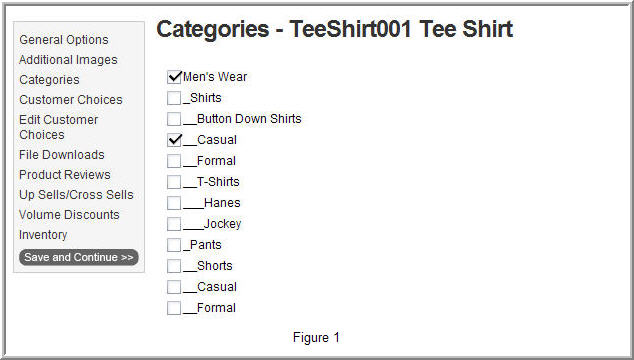Viewport: 634px width, 360px height.
Task: Open the Customer Choices link
Action: (71, 100)
